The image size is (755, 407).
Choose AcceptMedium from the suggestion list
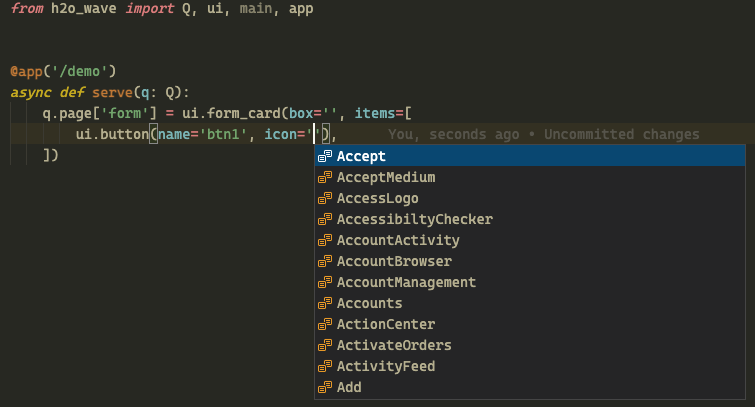[x=530, y=177]
